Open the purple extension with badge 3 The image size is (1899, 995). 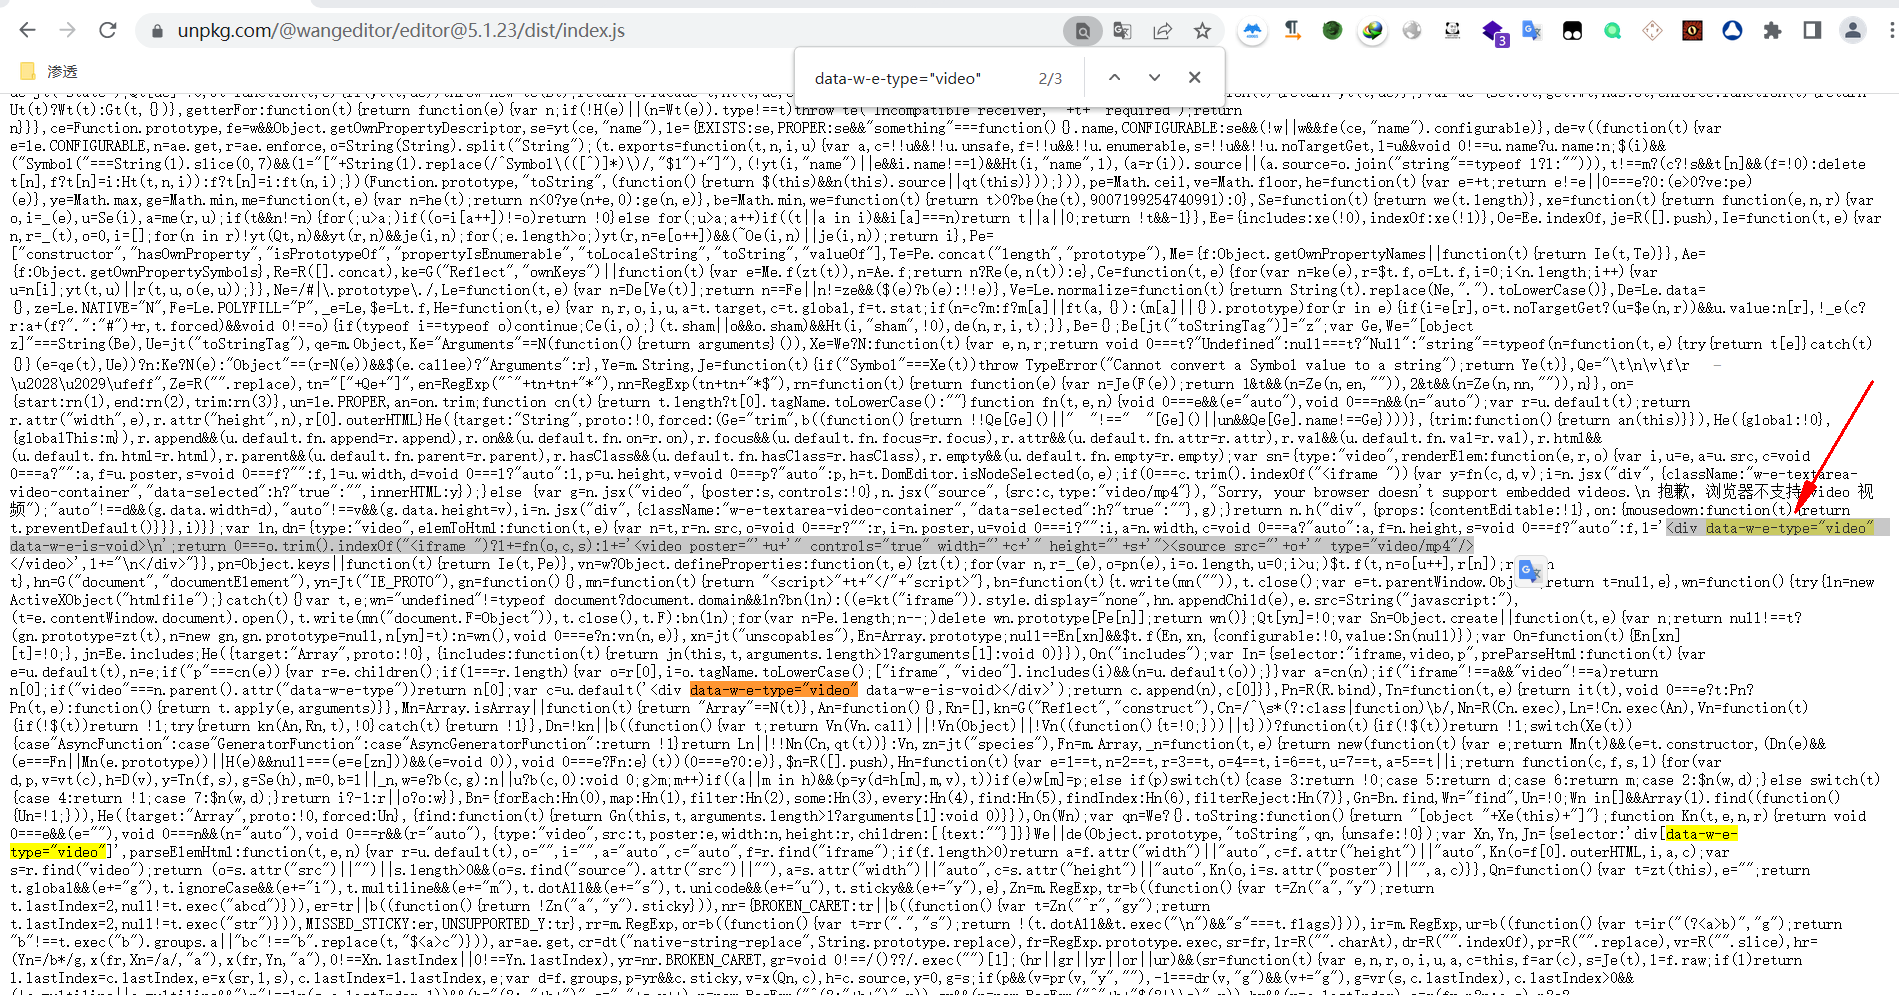[1494, 32]
